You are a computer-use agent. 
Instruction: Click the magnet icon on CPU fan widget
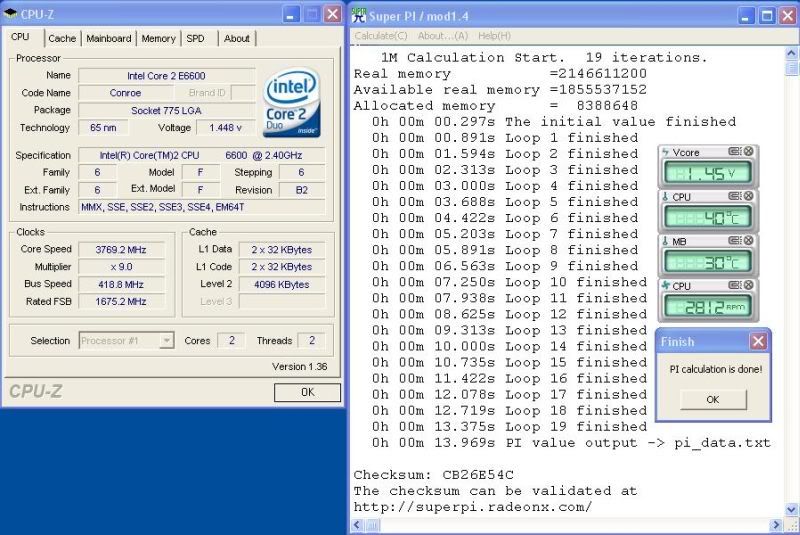click(735, 285)
